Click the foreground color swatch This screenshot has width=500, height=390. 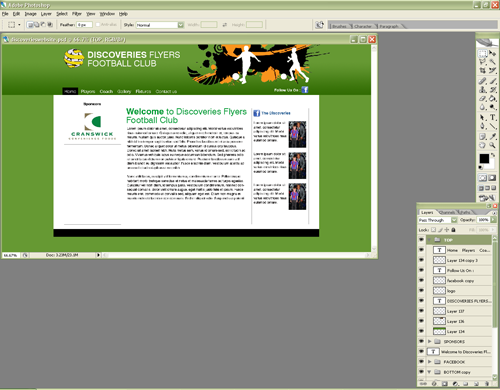(484, 158)
